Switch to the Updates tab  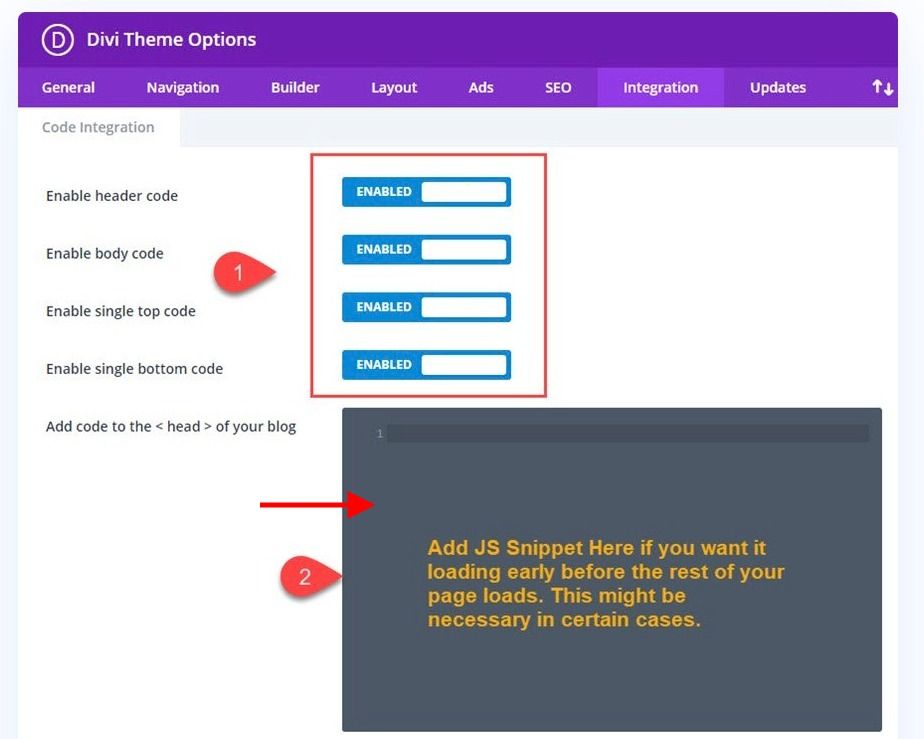tap(778, 88)
